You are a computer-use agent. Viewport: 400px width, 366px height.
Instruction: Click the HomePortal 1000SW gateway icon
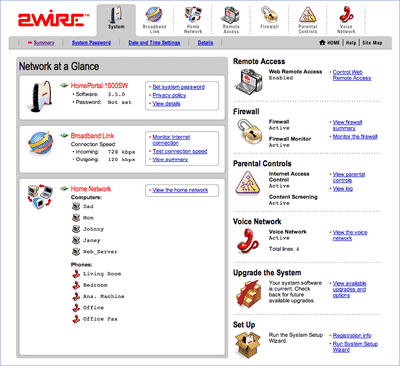point(41,96)
